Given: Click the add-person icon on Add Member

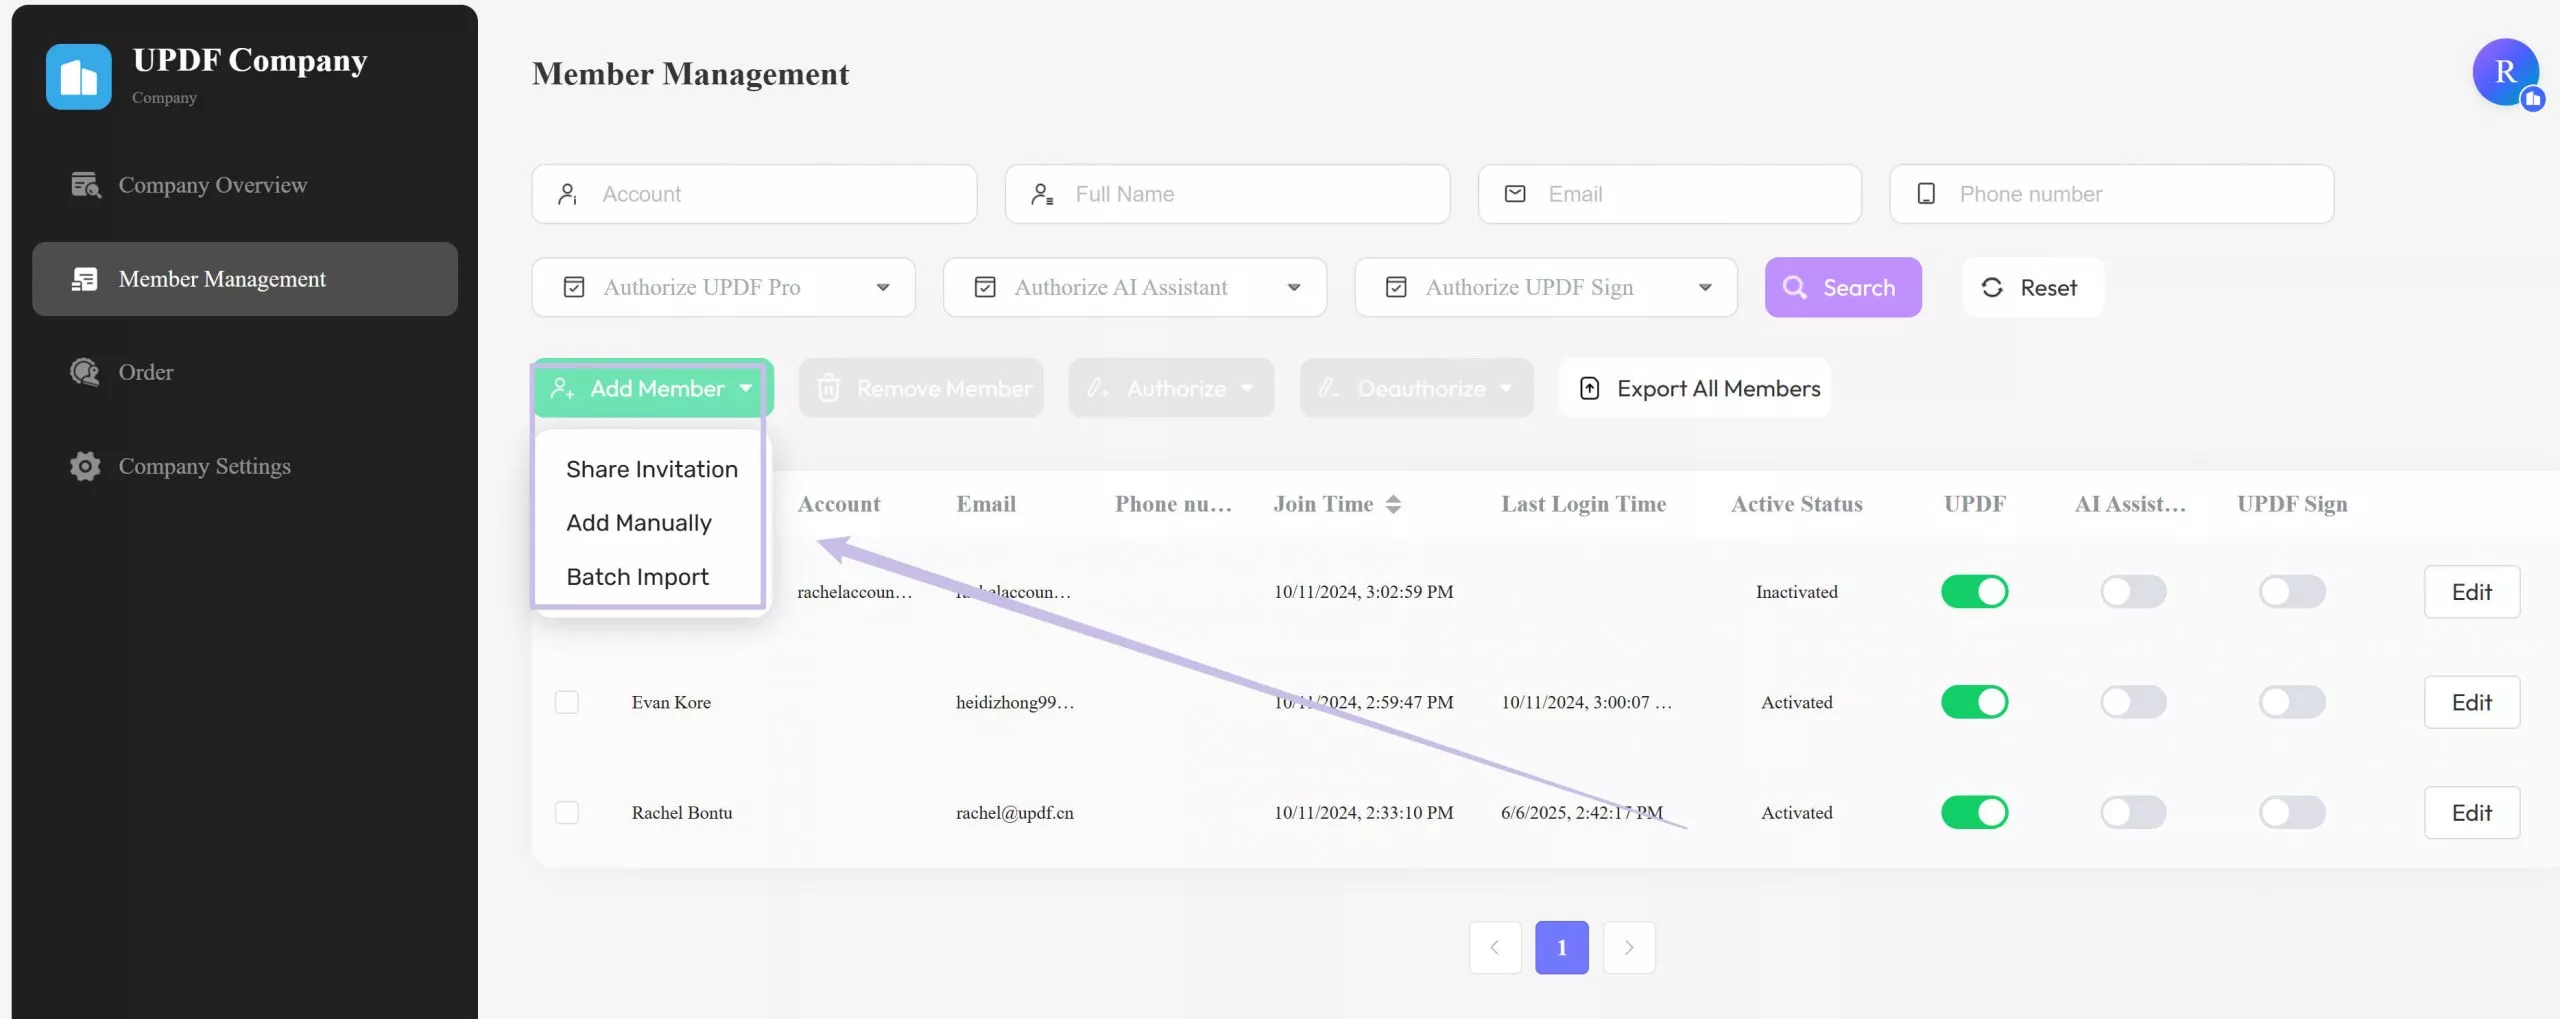Looking at the screenshot, I should click(x=562, y=388).
